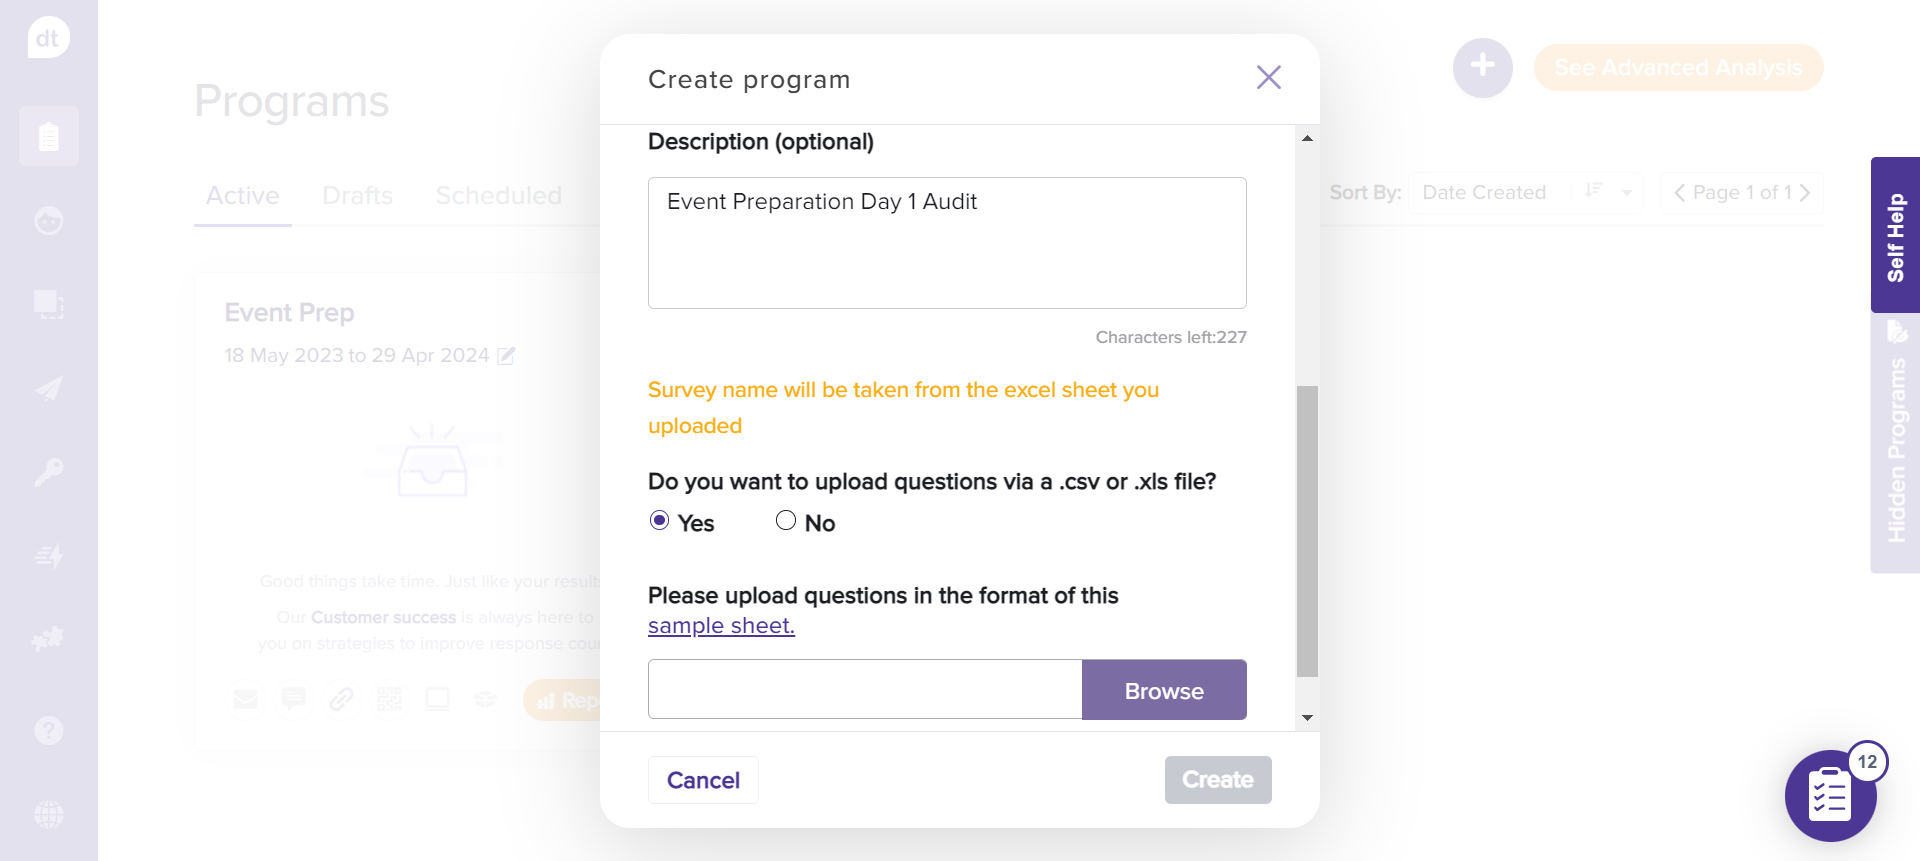Go to next page chevron
Screen dimensions: 1920x861
click(x=1805, y=192)
